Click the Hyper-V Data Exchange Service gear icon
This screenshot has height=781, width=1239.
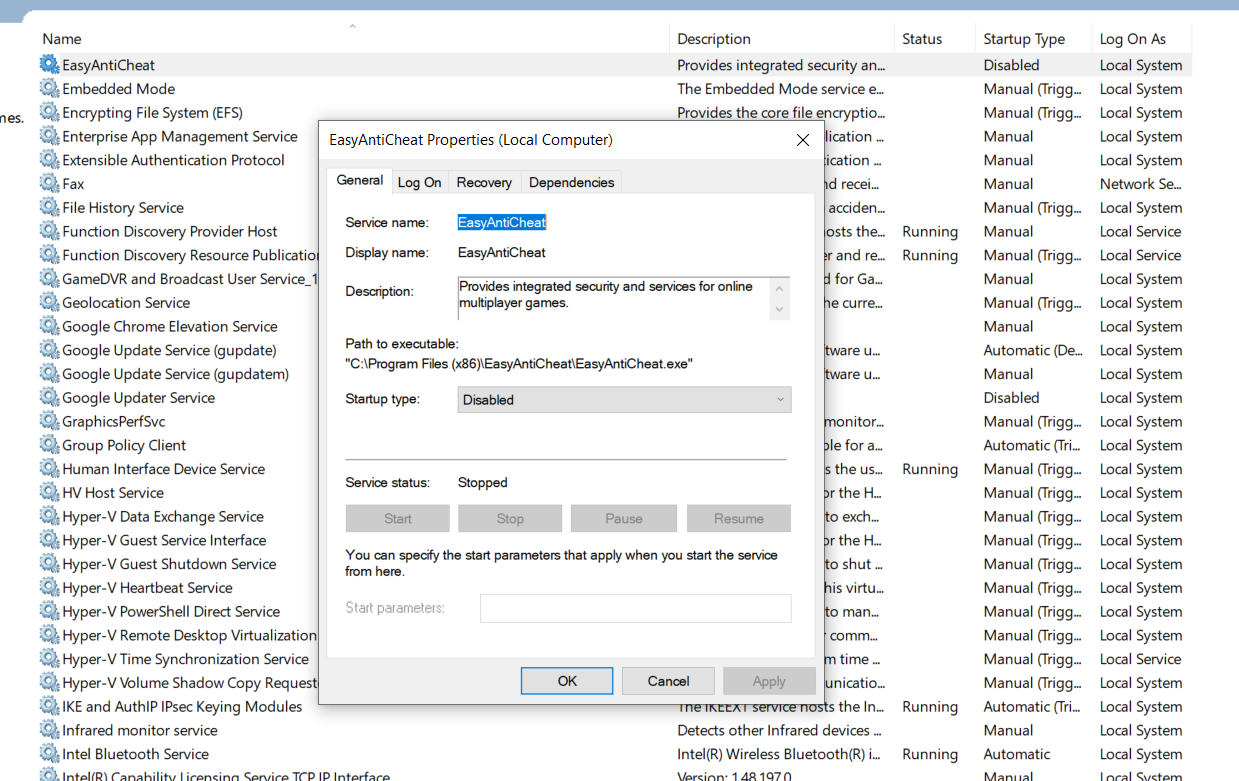click(x=49, y=516)
